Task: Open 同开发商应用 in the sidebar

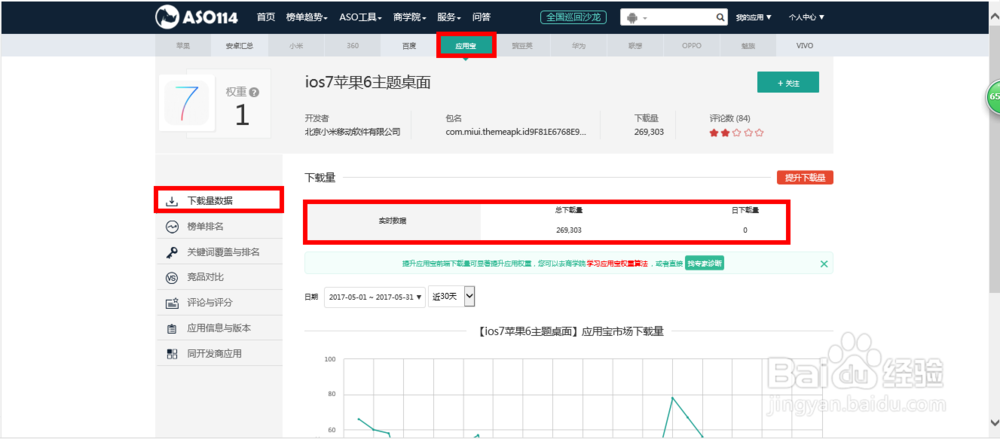Action: tap(219, 353)
